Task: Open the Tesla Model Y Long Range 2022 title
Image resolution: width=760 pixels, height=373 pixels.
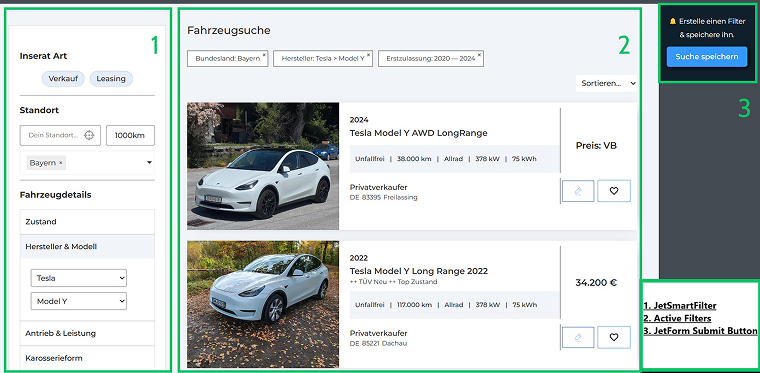Action: point(418,271)
